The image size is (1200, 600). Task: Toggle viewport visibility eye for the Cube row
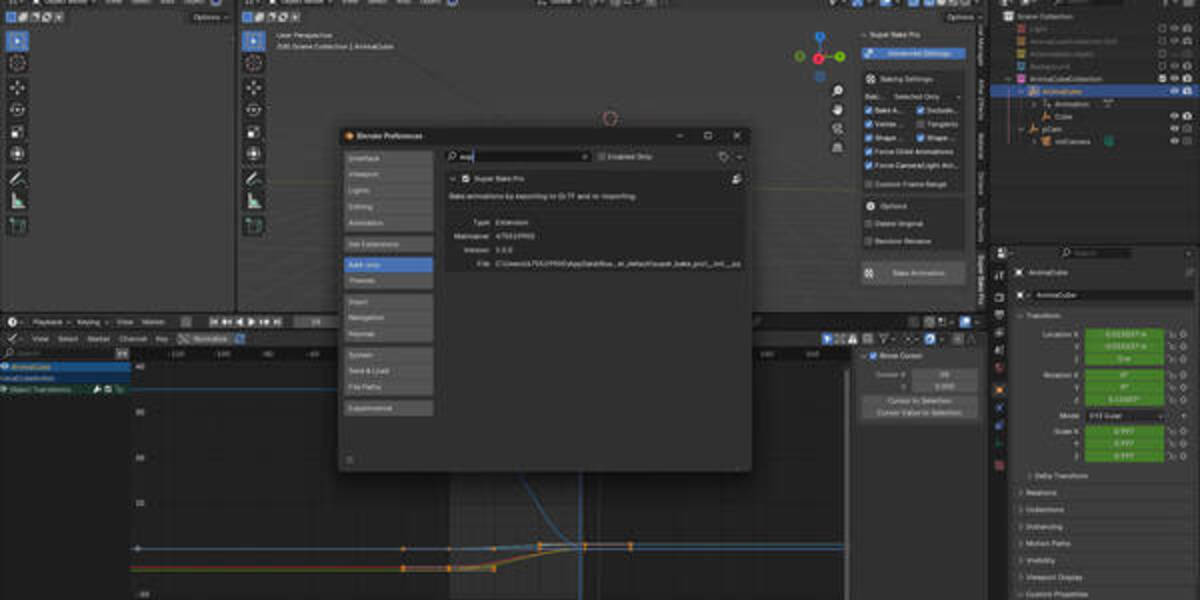point(1174,116)
